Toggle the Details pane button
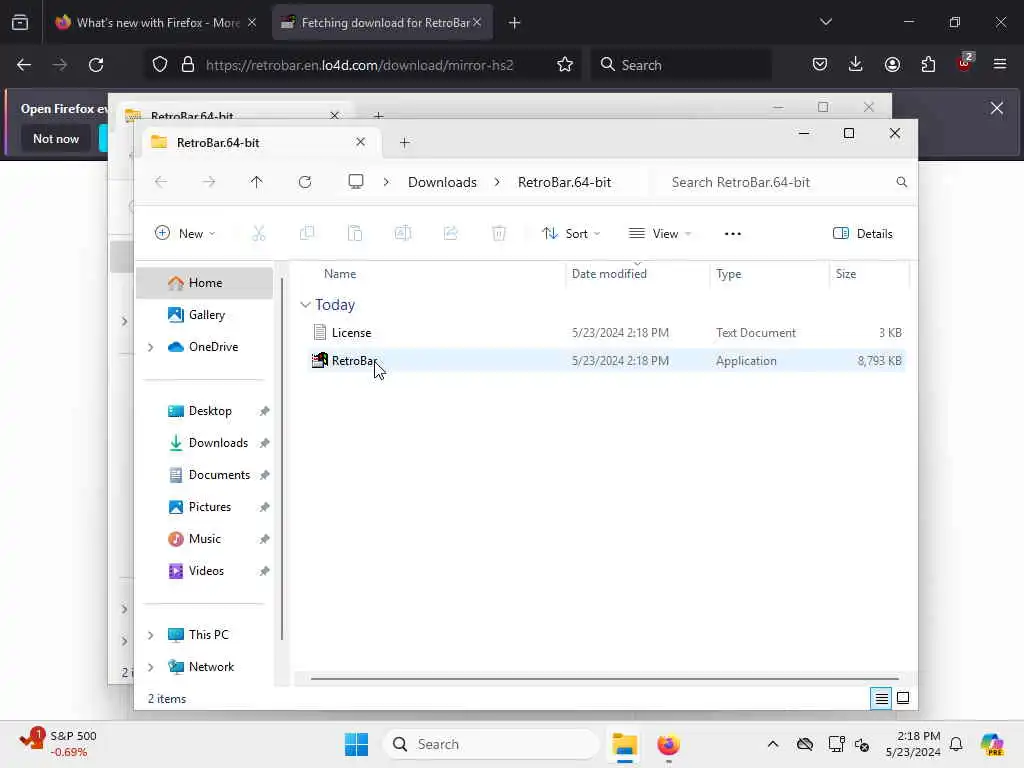1024x768 pixels. [863, 233]
